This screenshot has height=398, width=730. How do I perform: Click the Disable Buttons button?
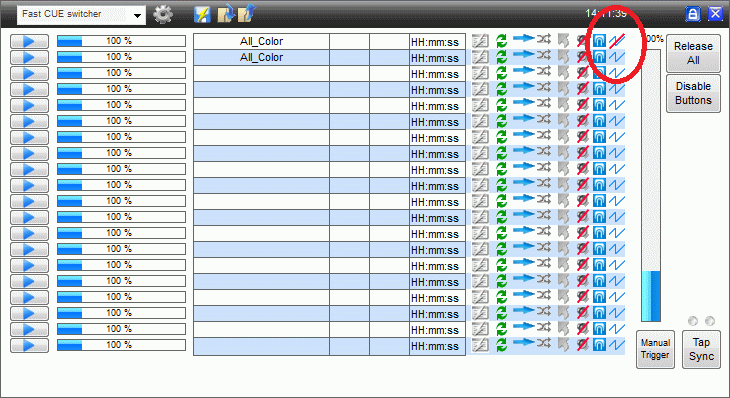click(693, 93)
